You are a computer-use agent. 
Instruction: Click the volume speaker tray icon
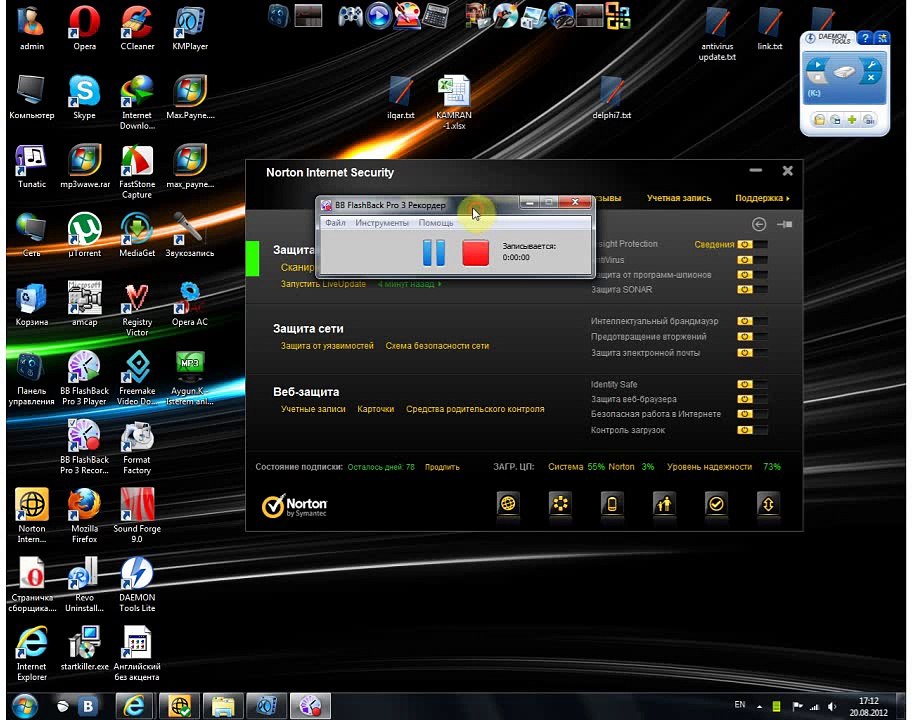point(832,707)
